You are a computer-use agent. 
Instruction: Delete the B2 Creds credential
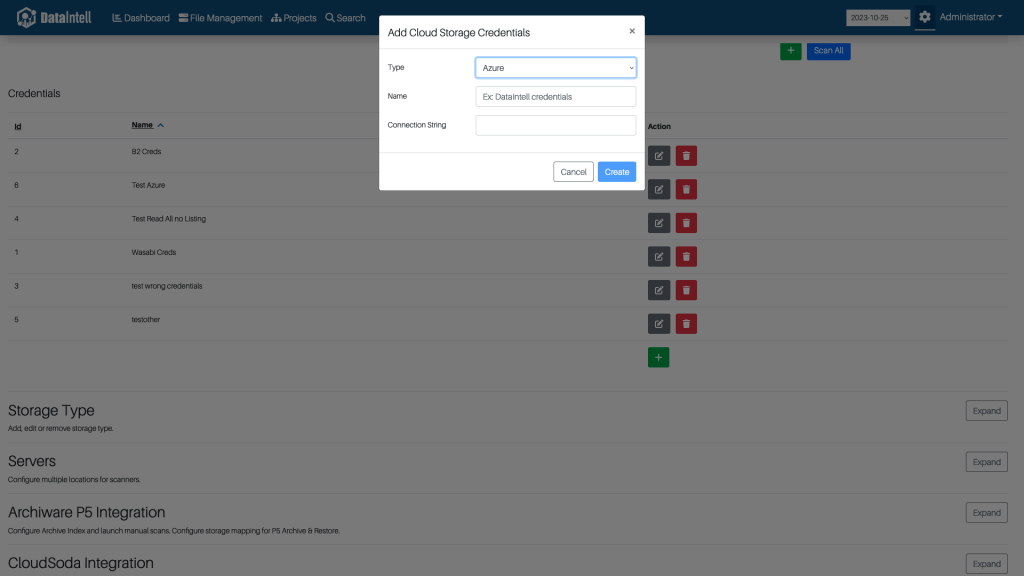click(x=686, y=156)
